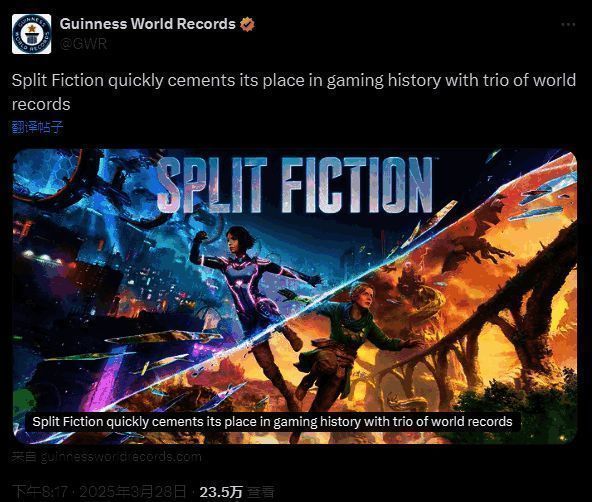Click the Guinness World Records account name
This screenshot has height=502, width=592.
[x=148, y=24]
